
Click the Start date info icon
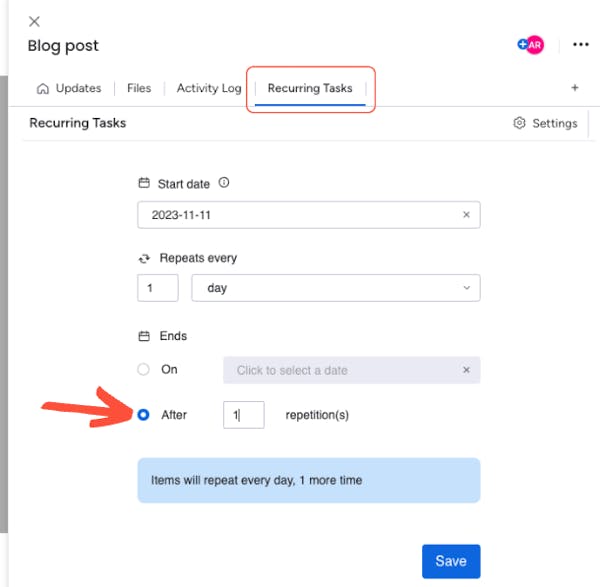click(224, 183)
